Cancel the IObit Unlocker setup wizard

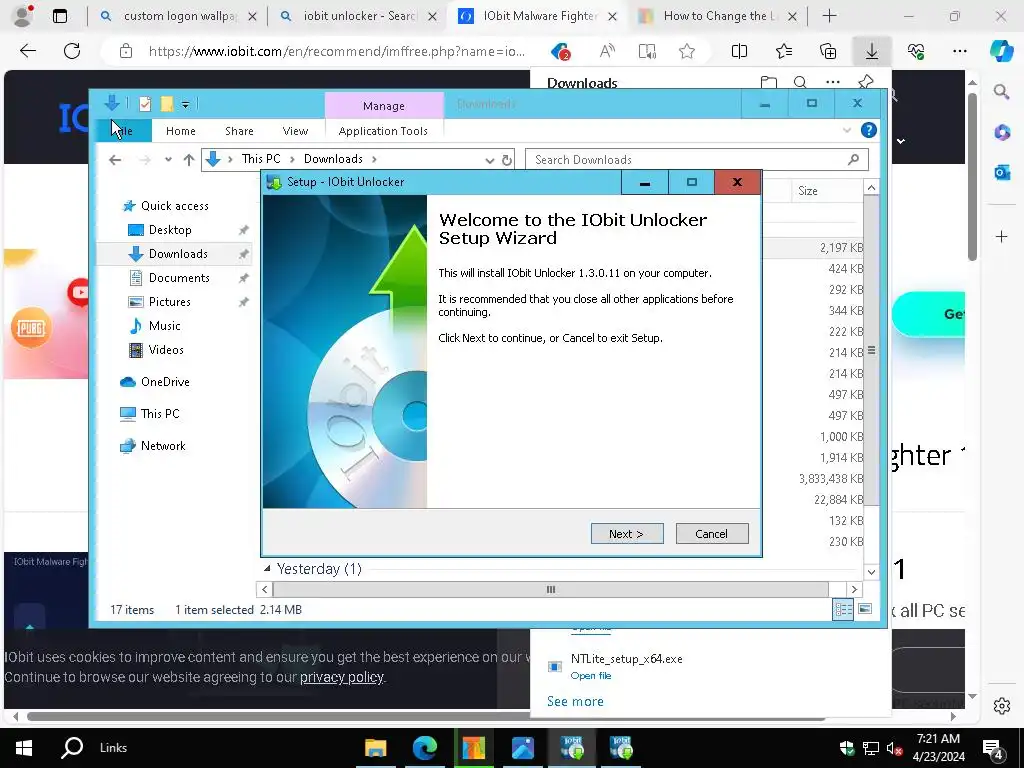(x=711, y=534)
